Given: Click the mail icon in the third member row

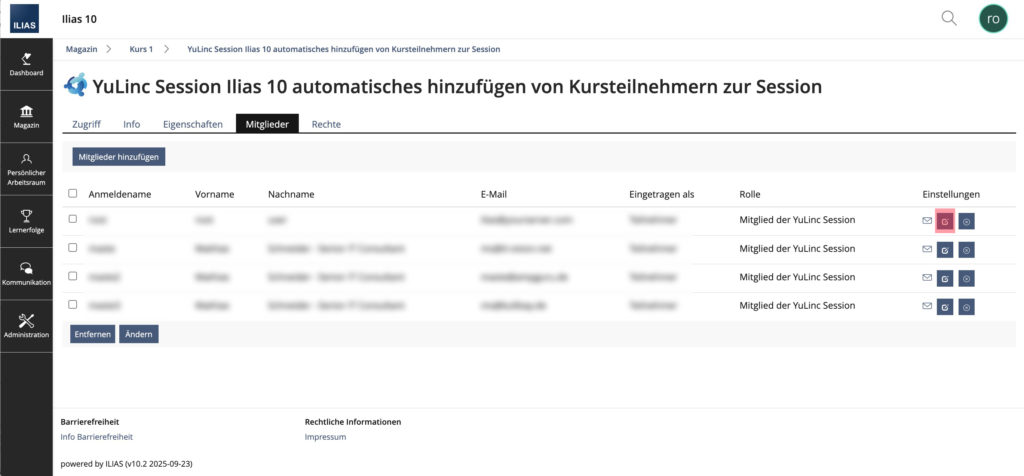Looking at the screenshot, I should [927, 279].
